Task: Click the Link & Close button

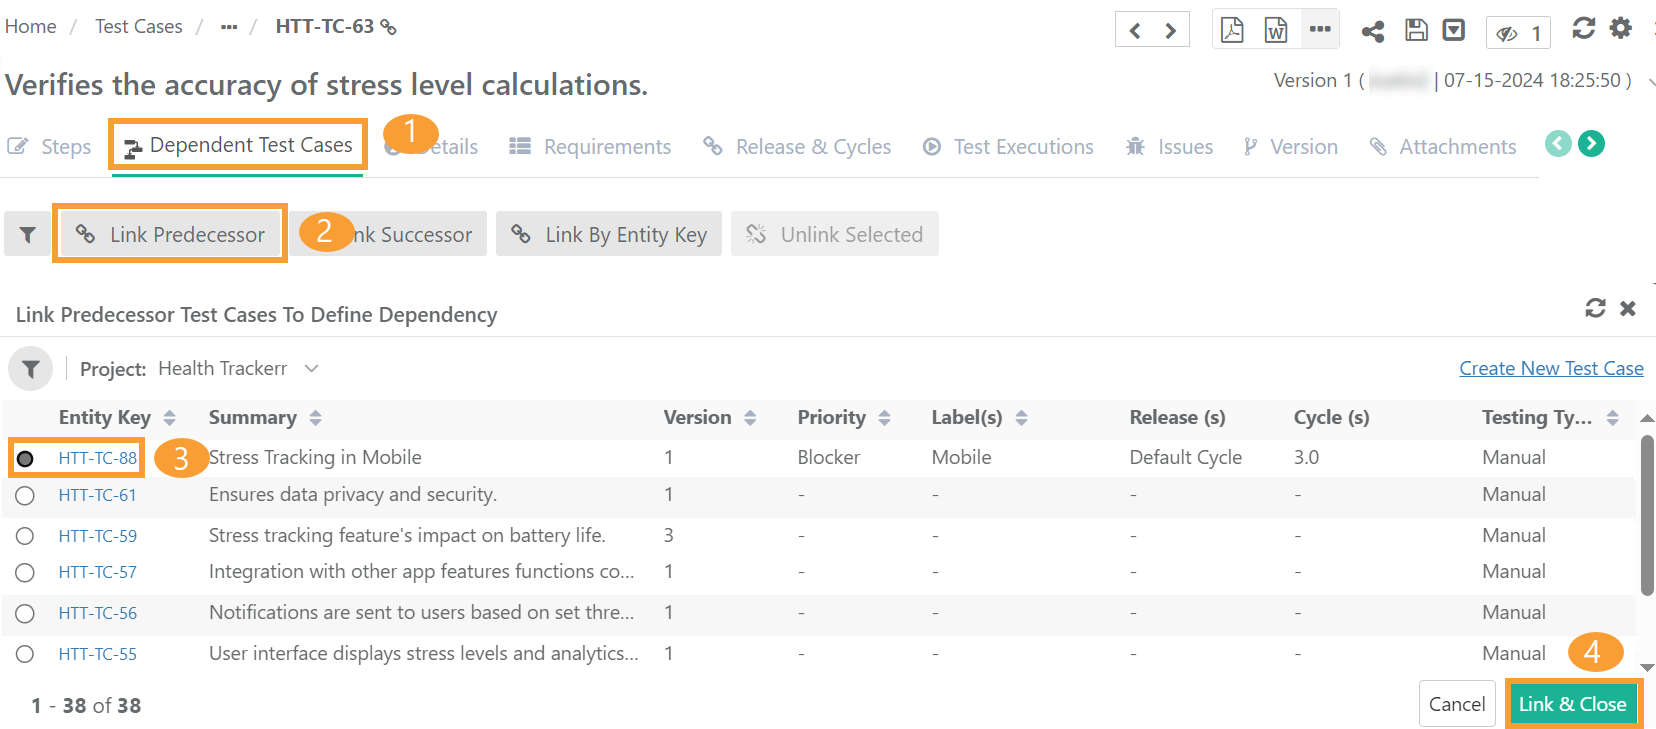Action: (1572, 704)
